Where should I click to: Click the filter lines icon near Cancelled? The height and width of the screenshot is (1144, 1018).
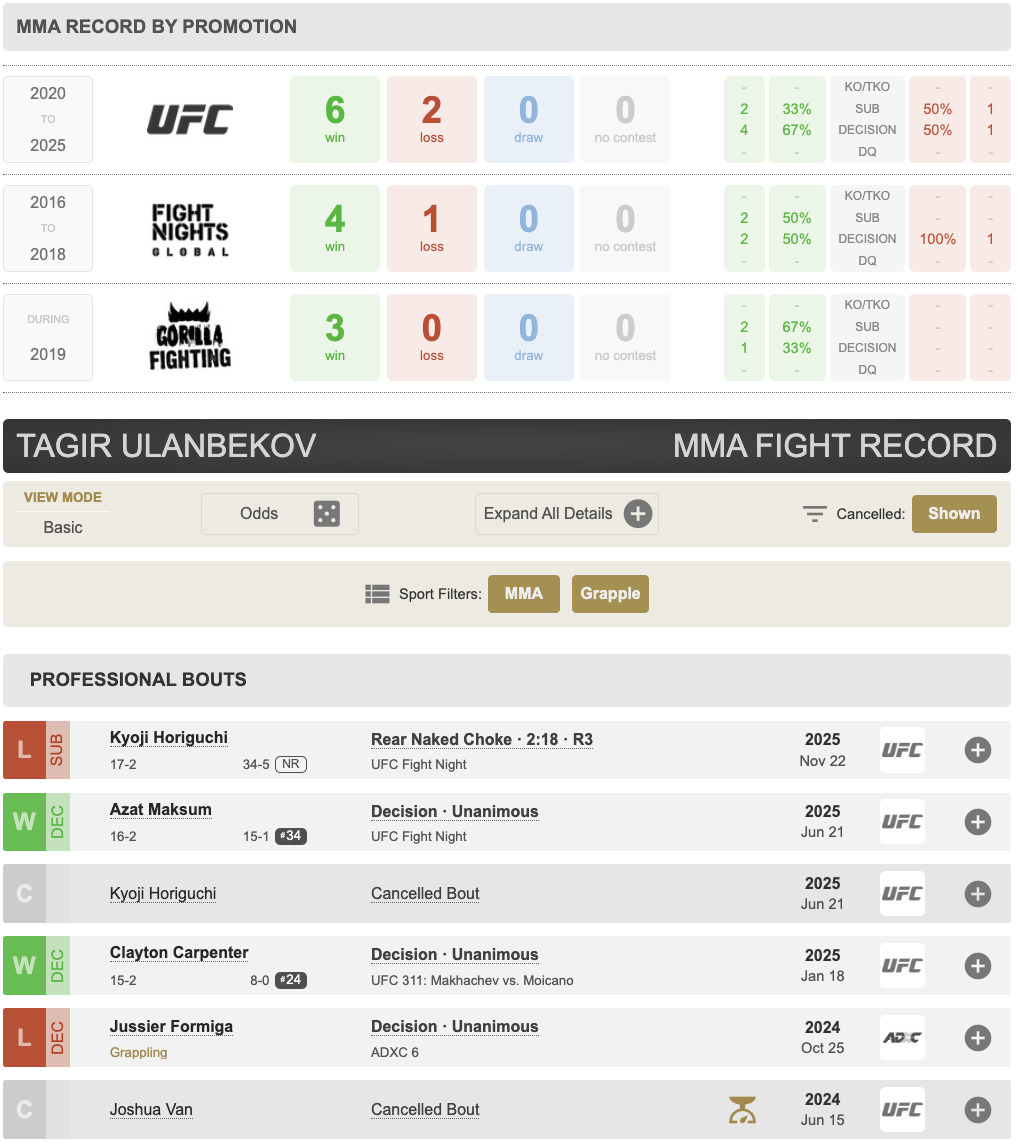pyautogui.click(x=815, y=514)
